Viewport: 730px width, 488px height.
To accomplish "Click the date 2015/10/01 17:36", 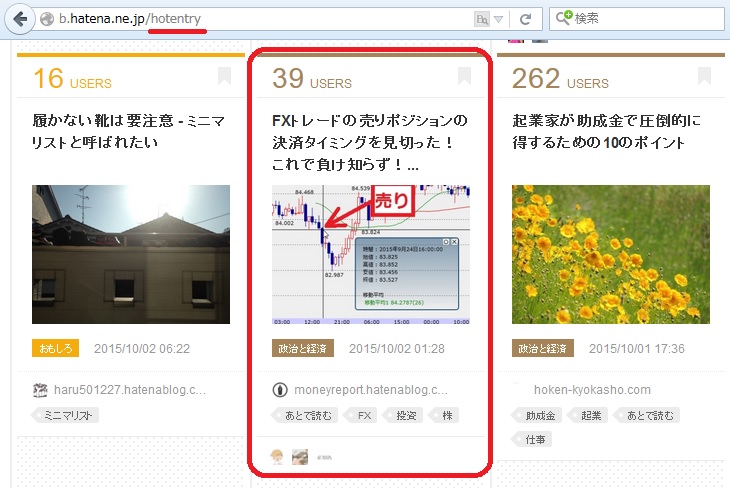I will (x=637, y=349).
